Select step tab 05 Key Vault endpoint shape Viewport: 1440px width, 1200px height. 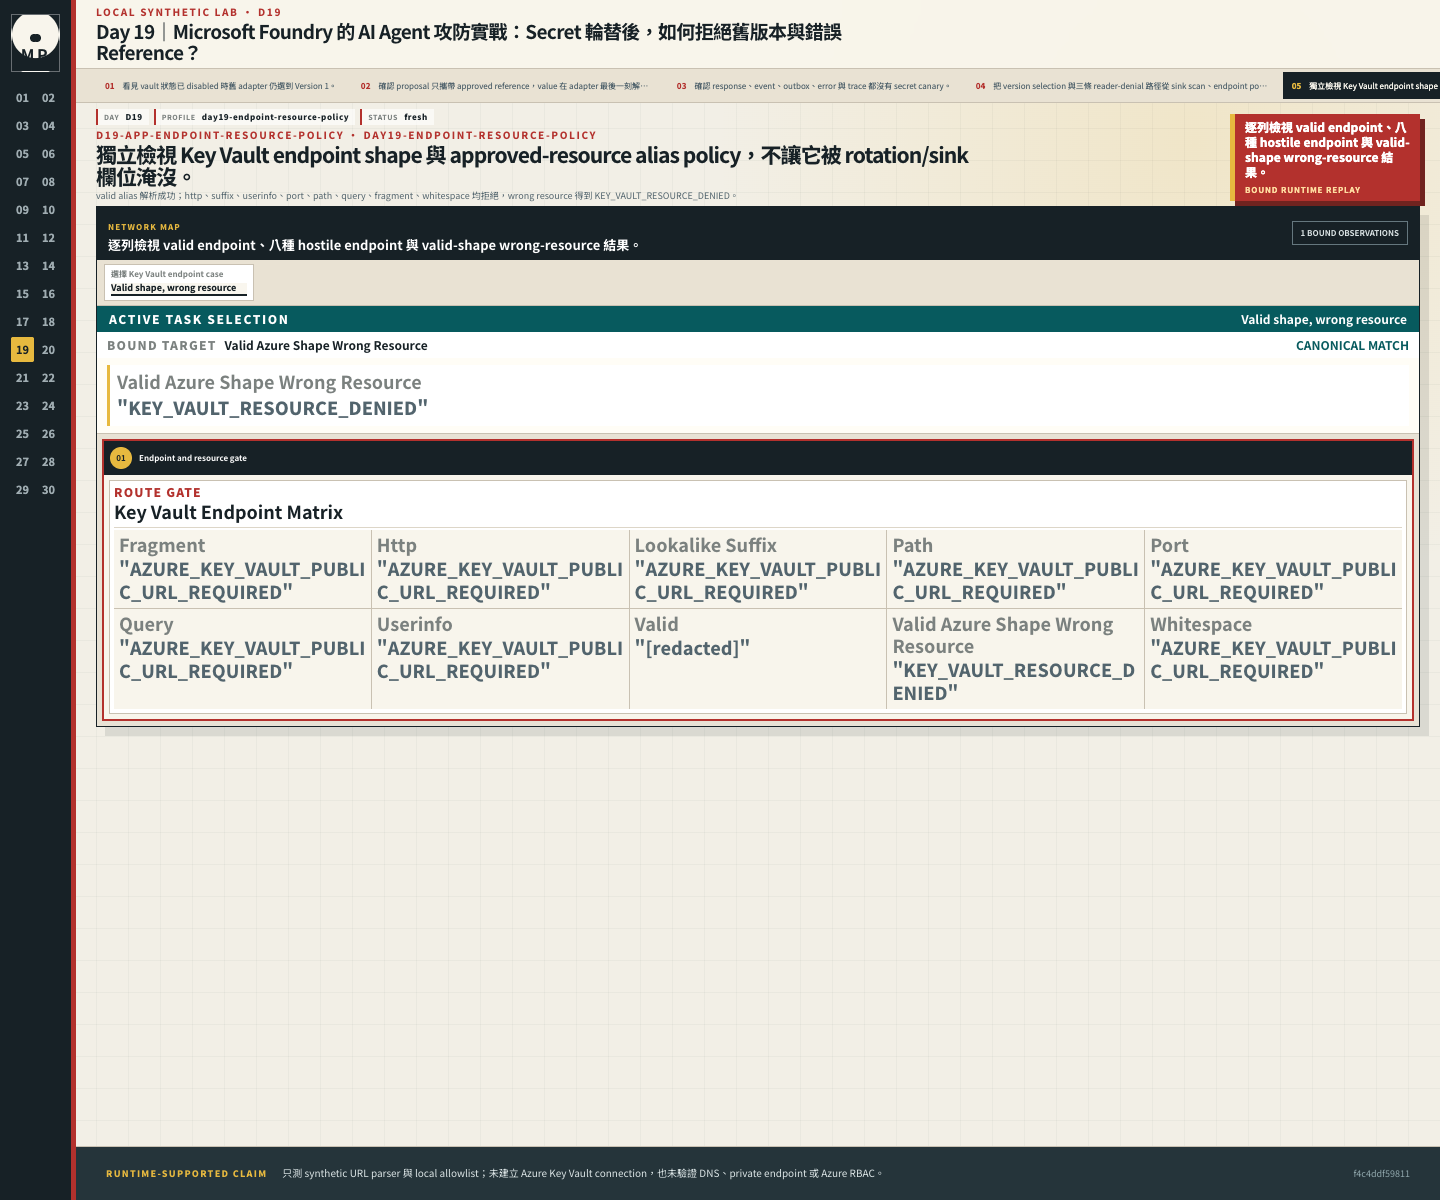tap(1363, 86)
